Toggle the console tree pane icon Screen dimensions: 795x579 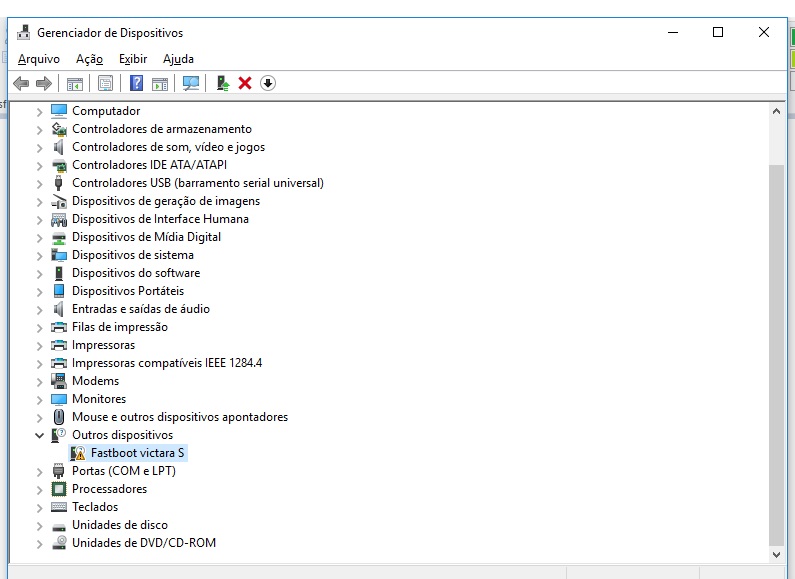tap(75, 83)
